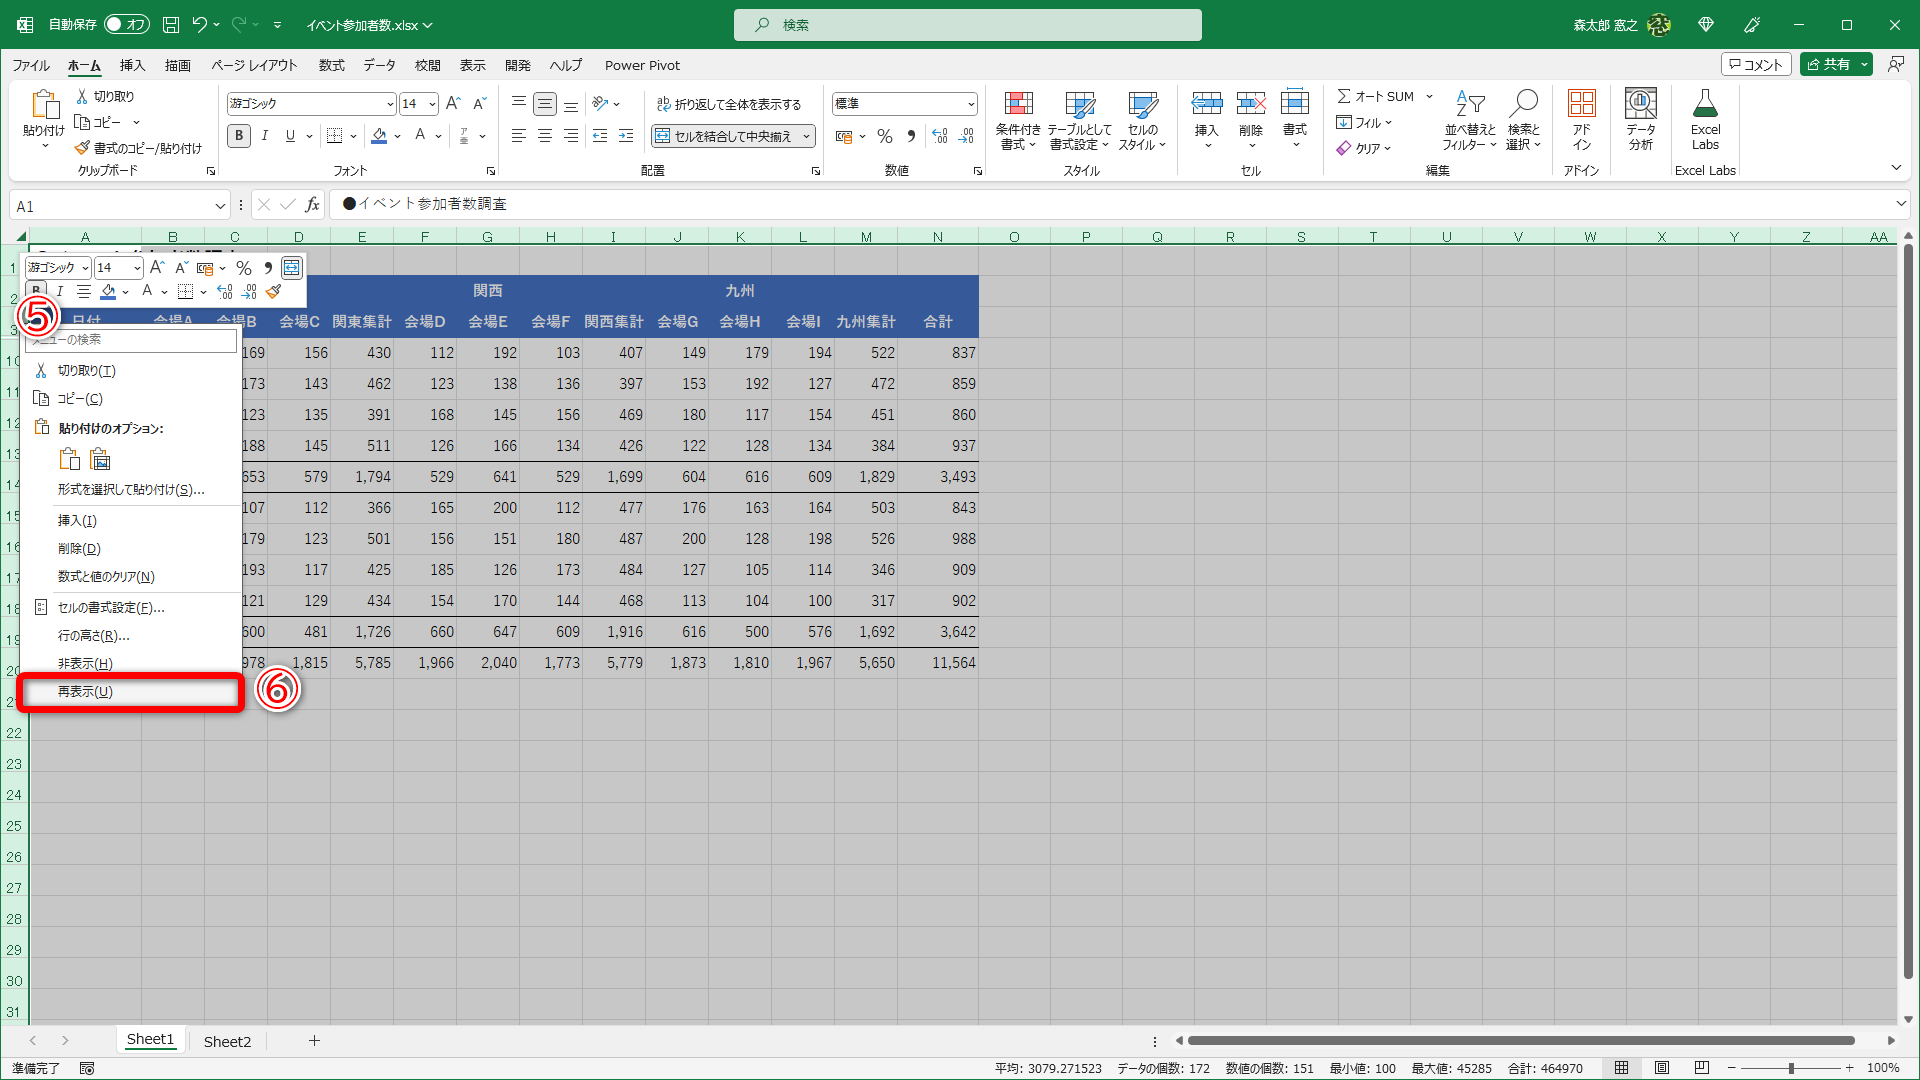Click the Percent Style button in the ribbon

click(885, 136)
